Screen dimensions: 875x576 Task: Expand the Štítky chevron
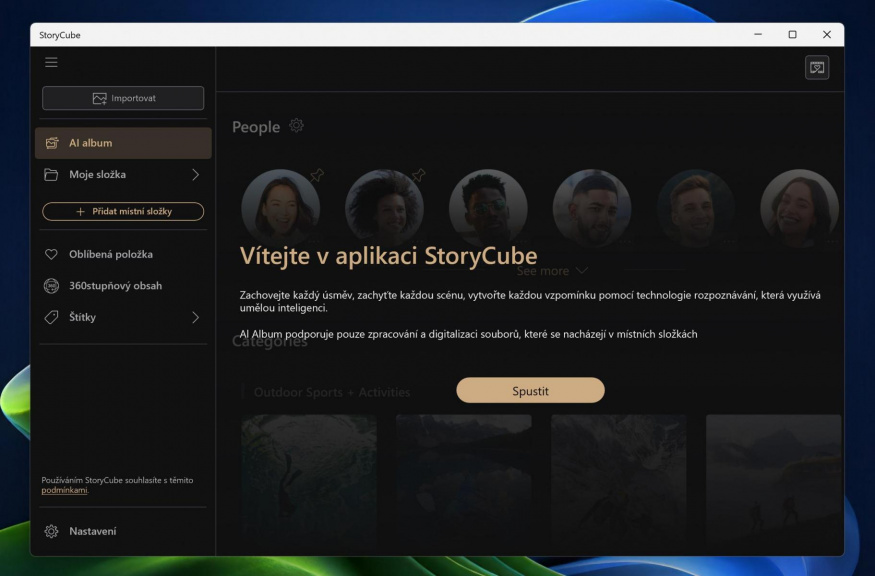(195, 318)
